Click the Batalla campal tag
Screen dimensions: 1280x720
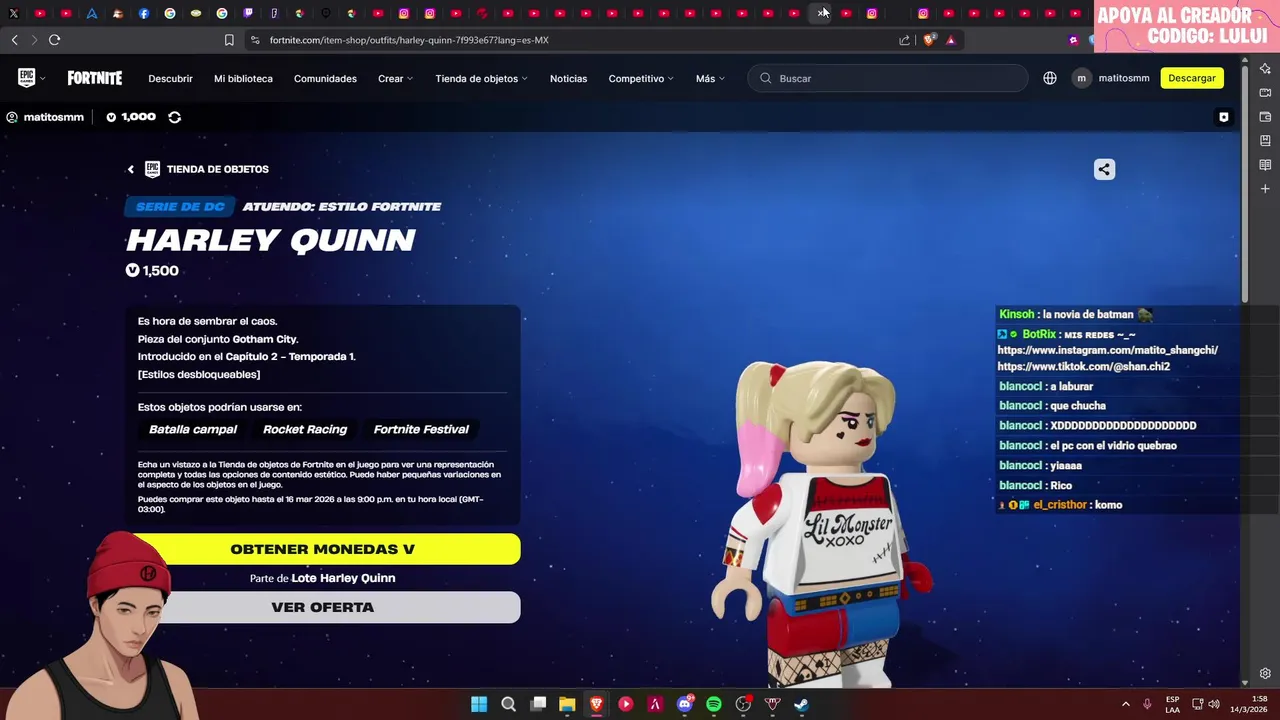193,429
